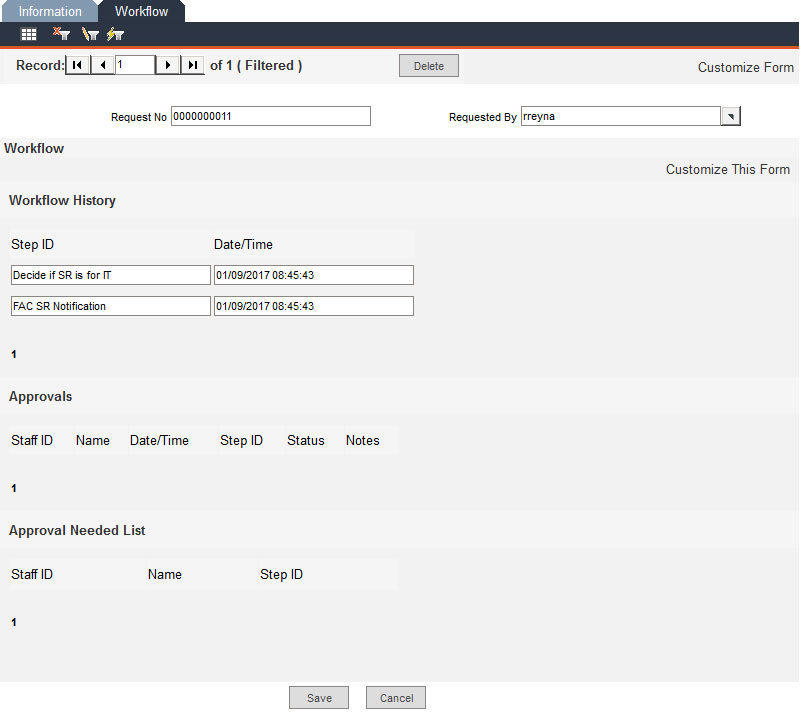Click the quick filter lightning icon
This screenshot has width=800, height=712.
(x=115, y=33)
